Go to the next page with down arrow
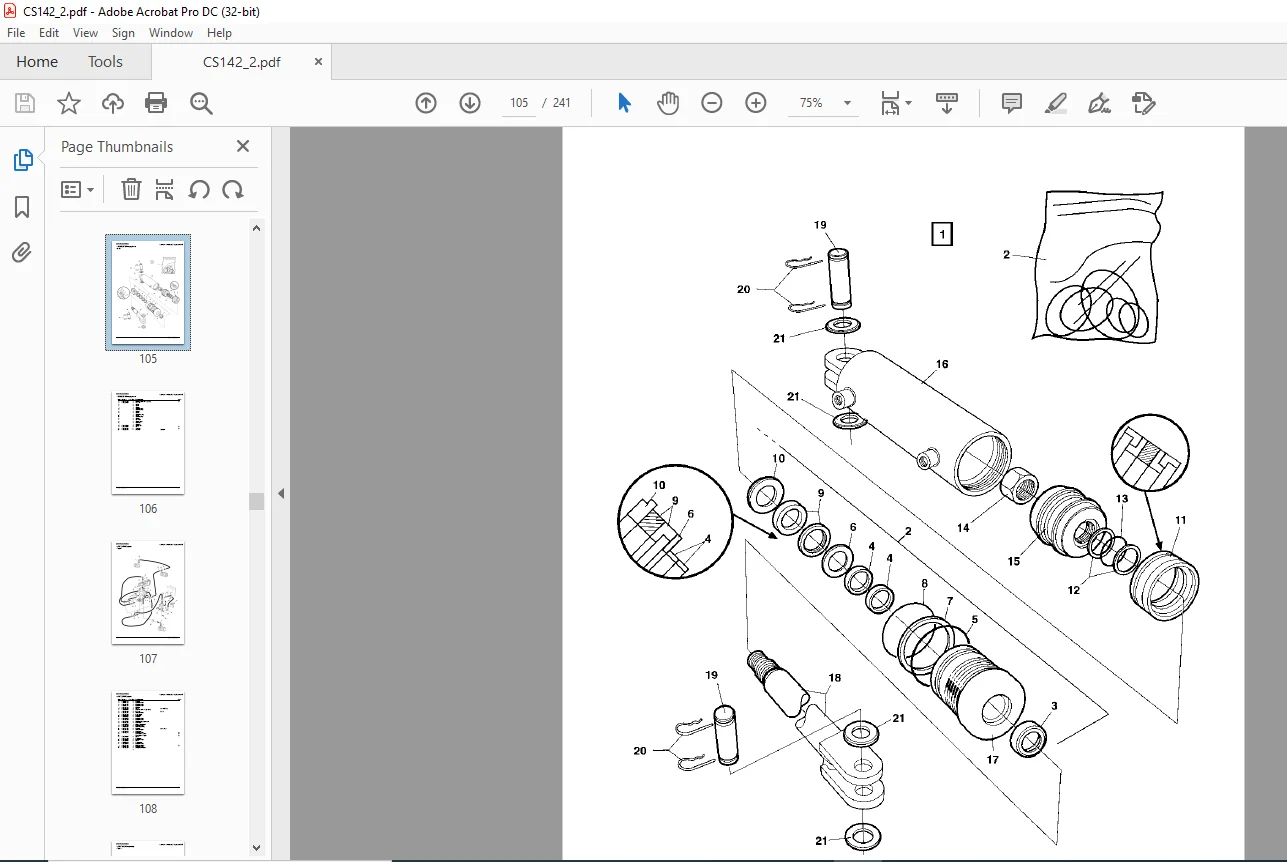 (470, 103)
